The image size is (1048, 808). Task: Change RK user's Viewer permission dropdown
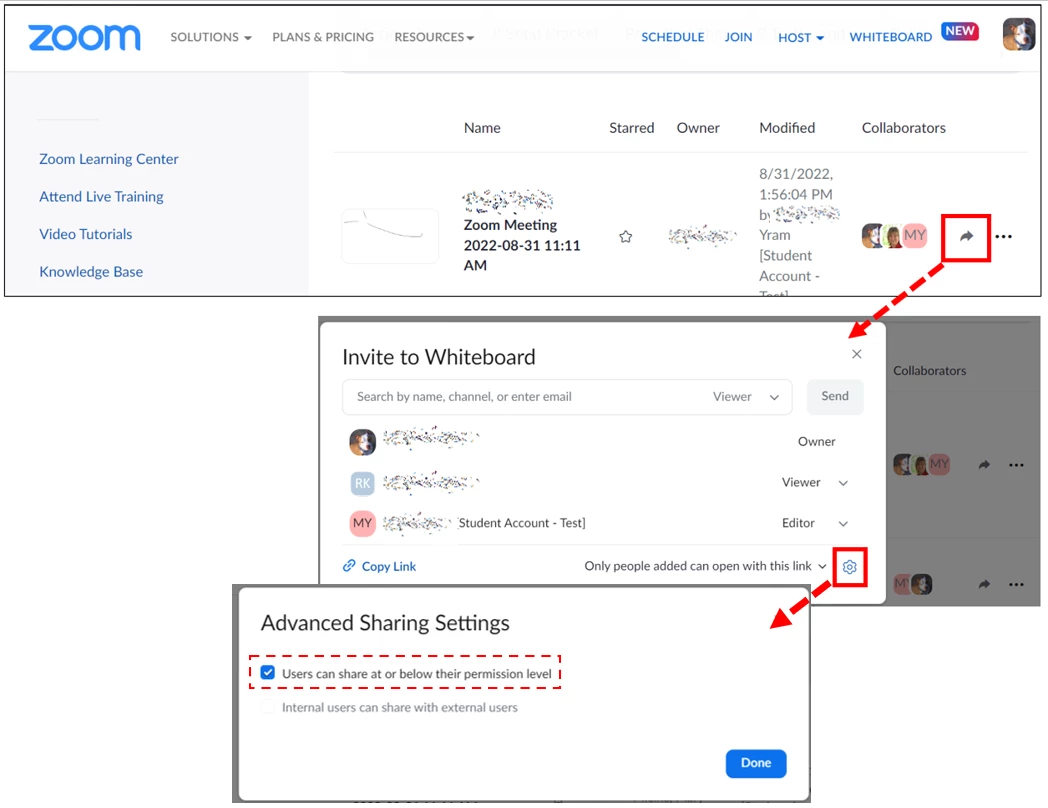[x=815, y=483]
